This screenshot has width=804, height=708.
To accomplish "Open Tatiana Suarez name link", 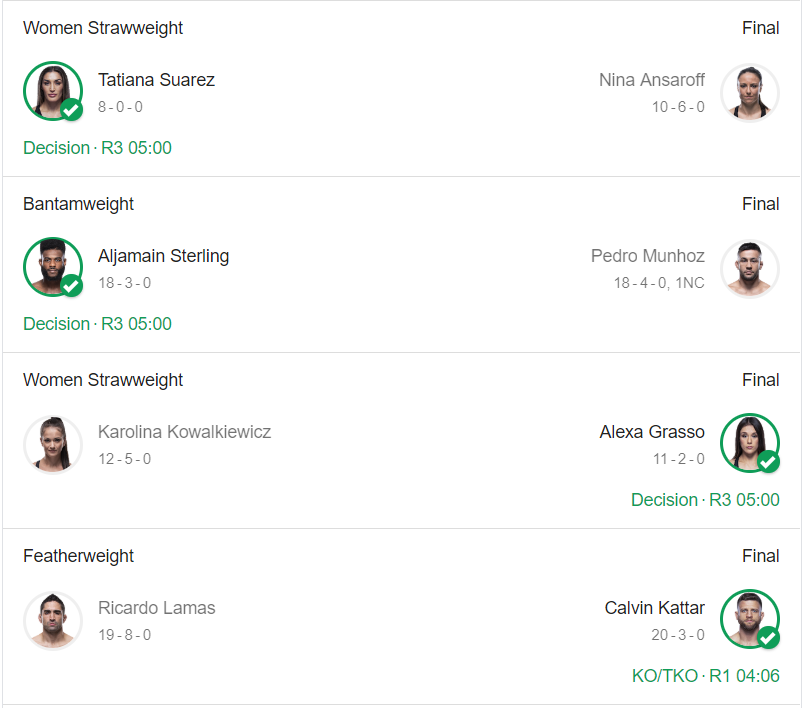I will tap(156, 80).
